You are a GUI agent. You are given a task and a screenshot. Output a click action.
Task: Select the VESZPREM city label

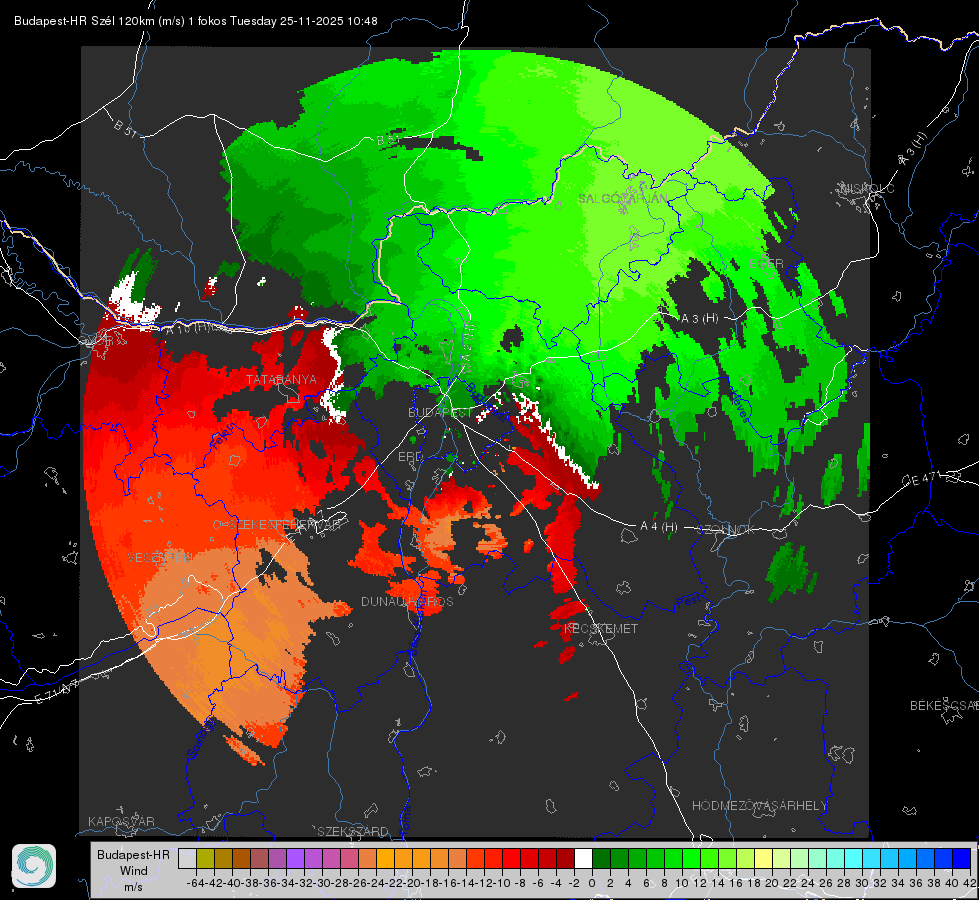pos(160,557)
